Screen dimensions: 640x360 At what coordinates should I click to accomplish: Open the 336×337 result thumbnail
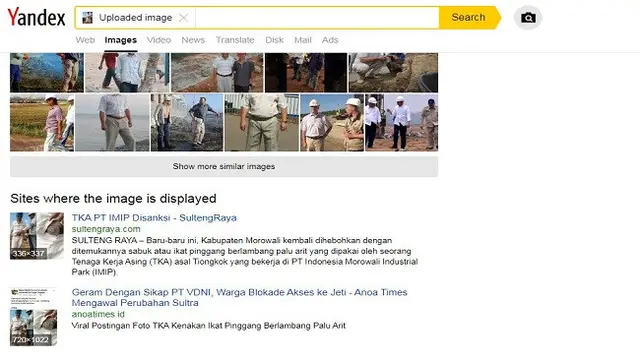(37, 236)
